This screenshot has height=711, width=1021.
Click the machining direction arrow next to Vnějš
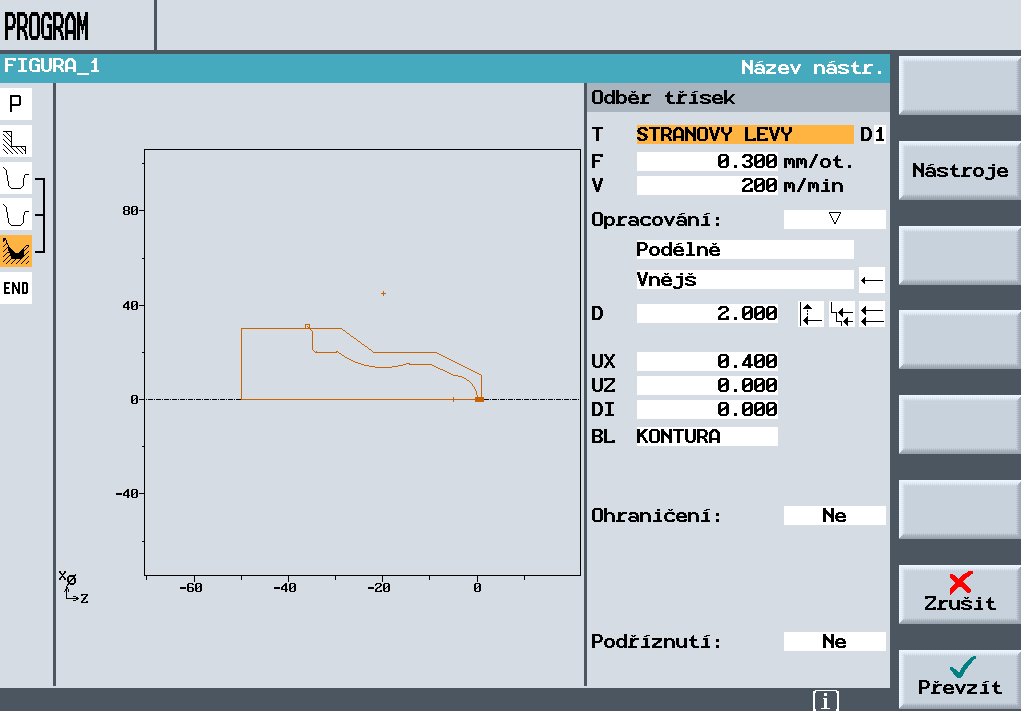(x=872, y=280)
